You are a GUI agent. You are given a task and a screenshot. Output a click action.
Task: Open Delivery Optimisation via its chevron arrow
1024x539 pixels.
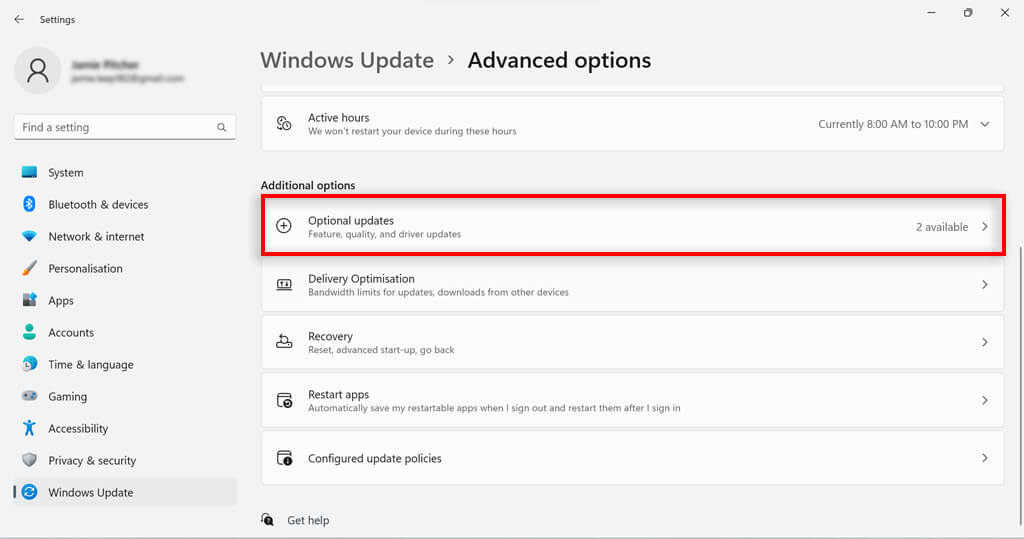click(985, 285)
